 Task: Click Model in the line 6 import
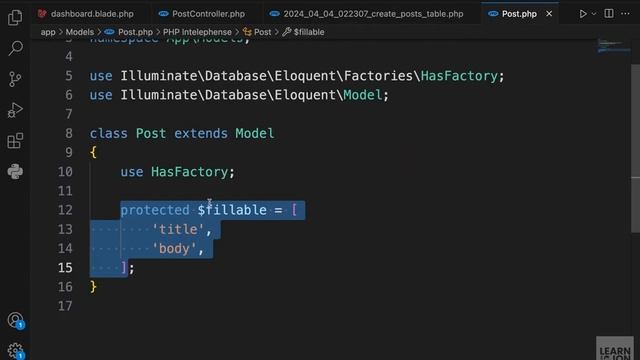(362, 95)
